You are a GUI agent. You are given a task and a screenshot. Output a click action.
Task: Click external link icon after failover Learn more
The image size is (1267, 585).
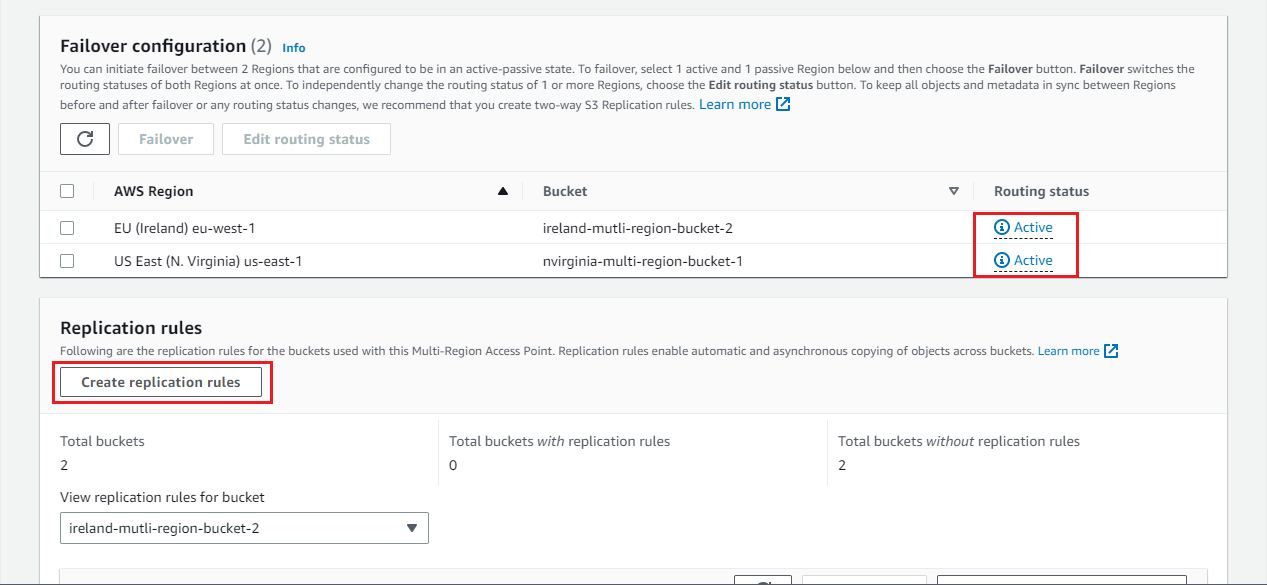click(783, 104)
